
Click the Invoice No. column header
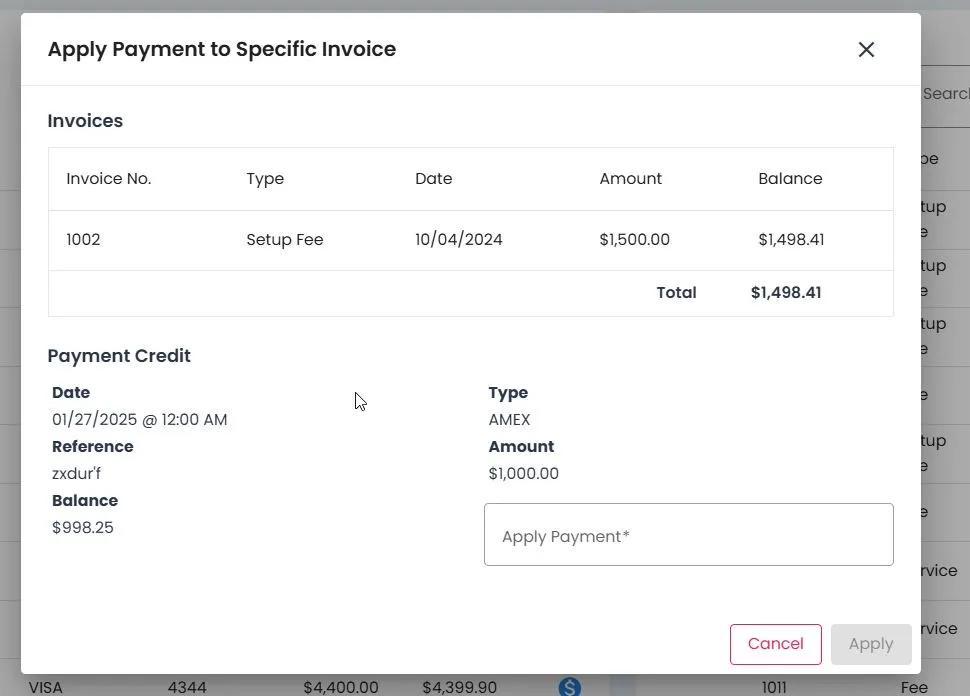pyautogui.click(x=108, y=179)
